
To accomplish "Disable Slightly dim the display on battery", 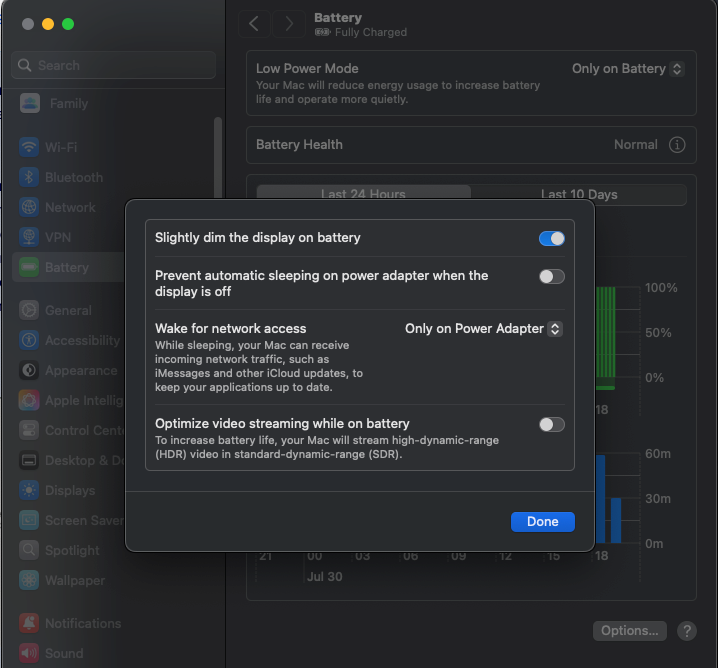I will 551,239.
